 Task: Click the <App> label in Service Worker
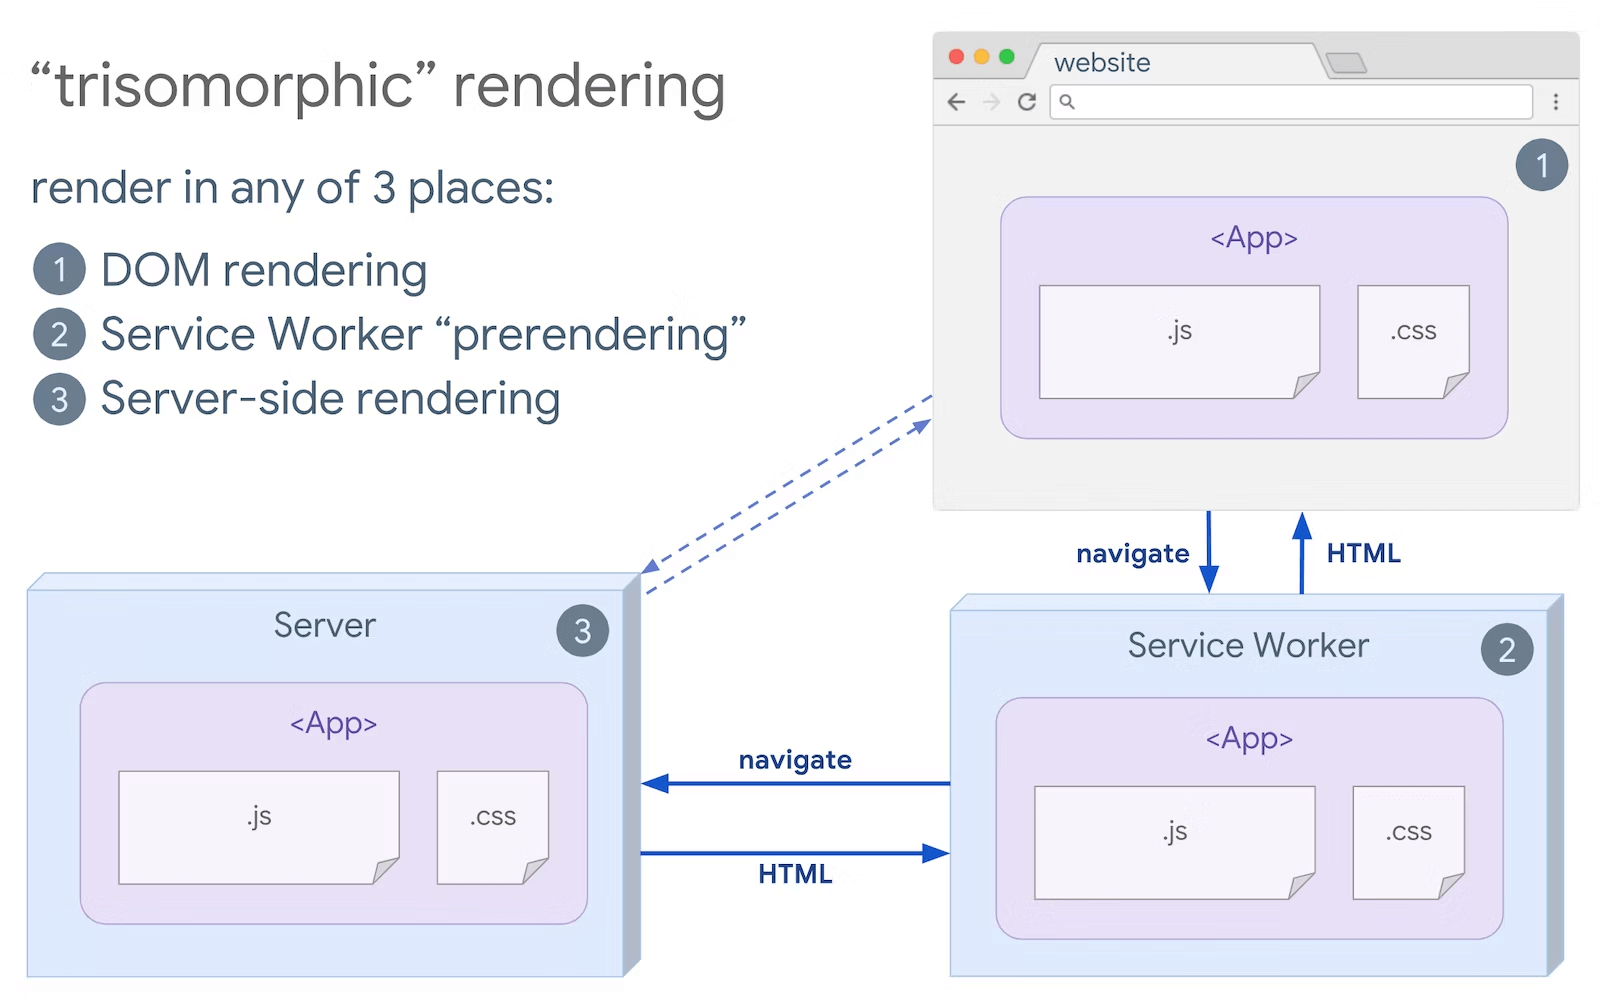(x=1249, y=739)
